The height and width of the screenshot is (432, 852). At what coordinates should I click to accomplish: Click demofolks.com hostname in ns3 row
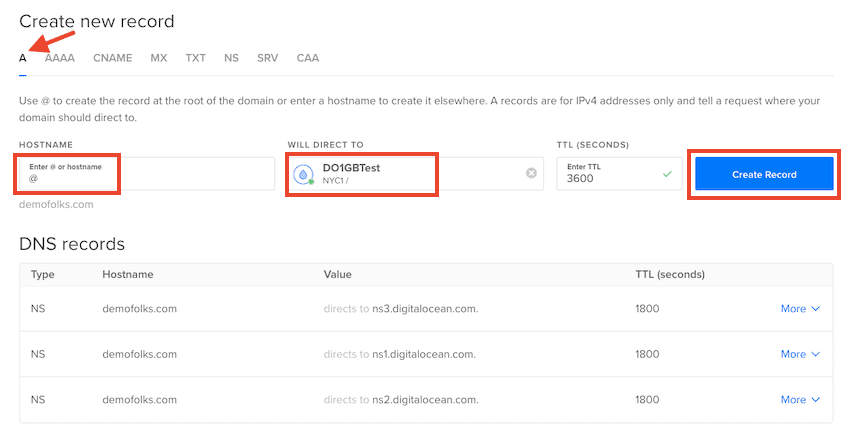point(140,309)
